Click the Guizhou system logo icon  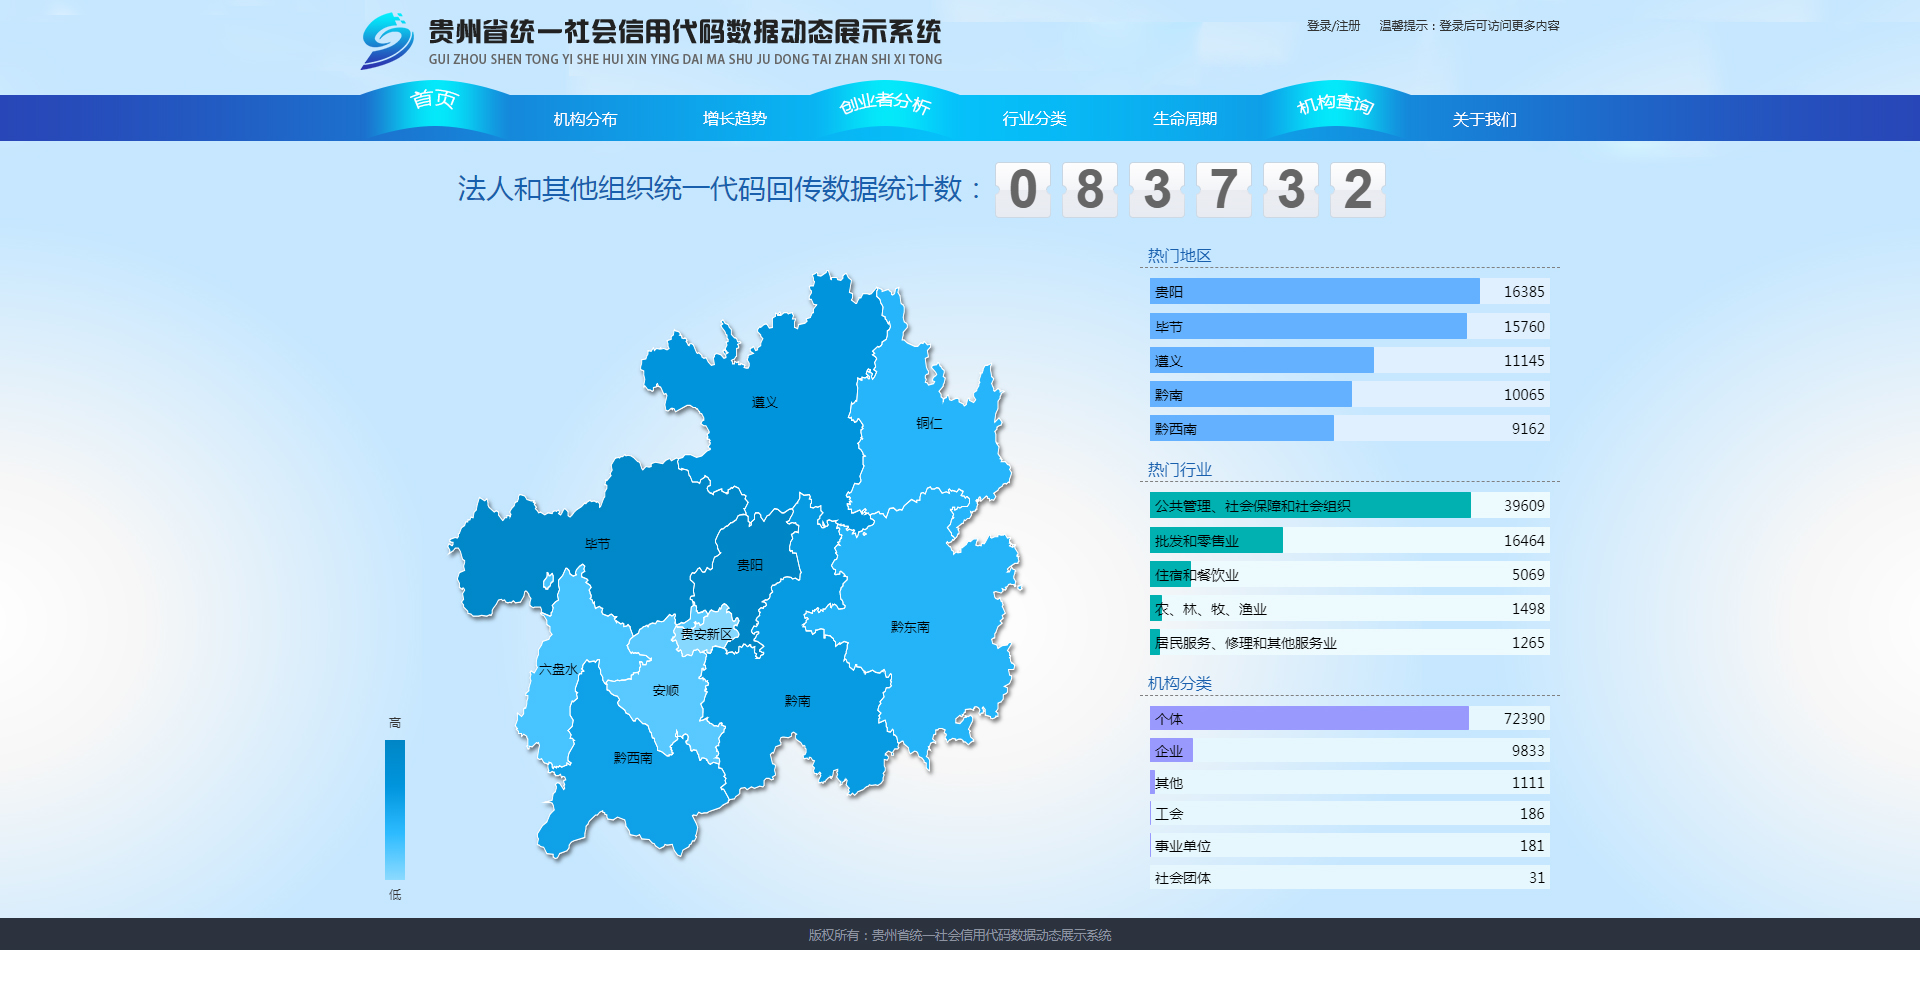click(387, 41)
